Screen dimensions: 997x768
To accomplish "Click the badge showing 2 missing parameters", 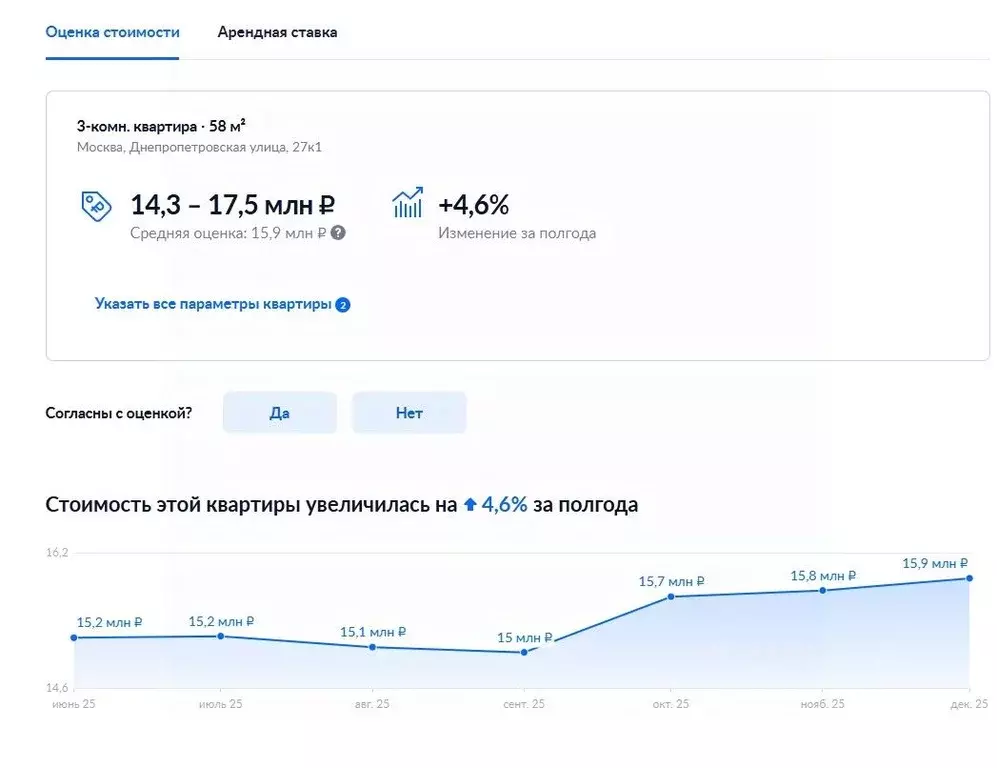I will click(x=343, y=304).
